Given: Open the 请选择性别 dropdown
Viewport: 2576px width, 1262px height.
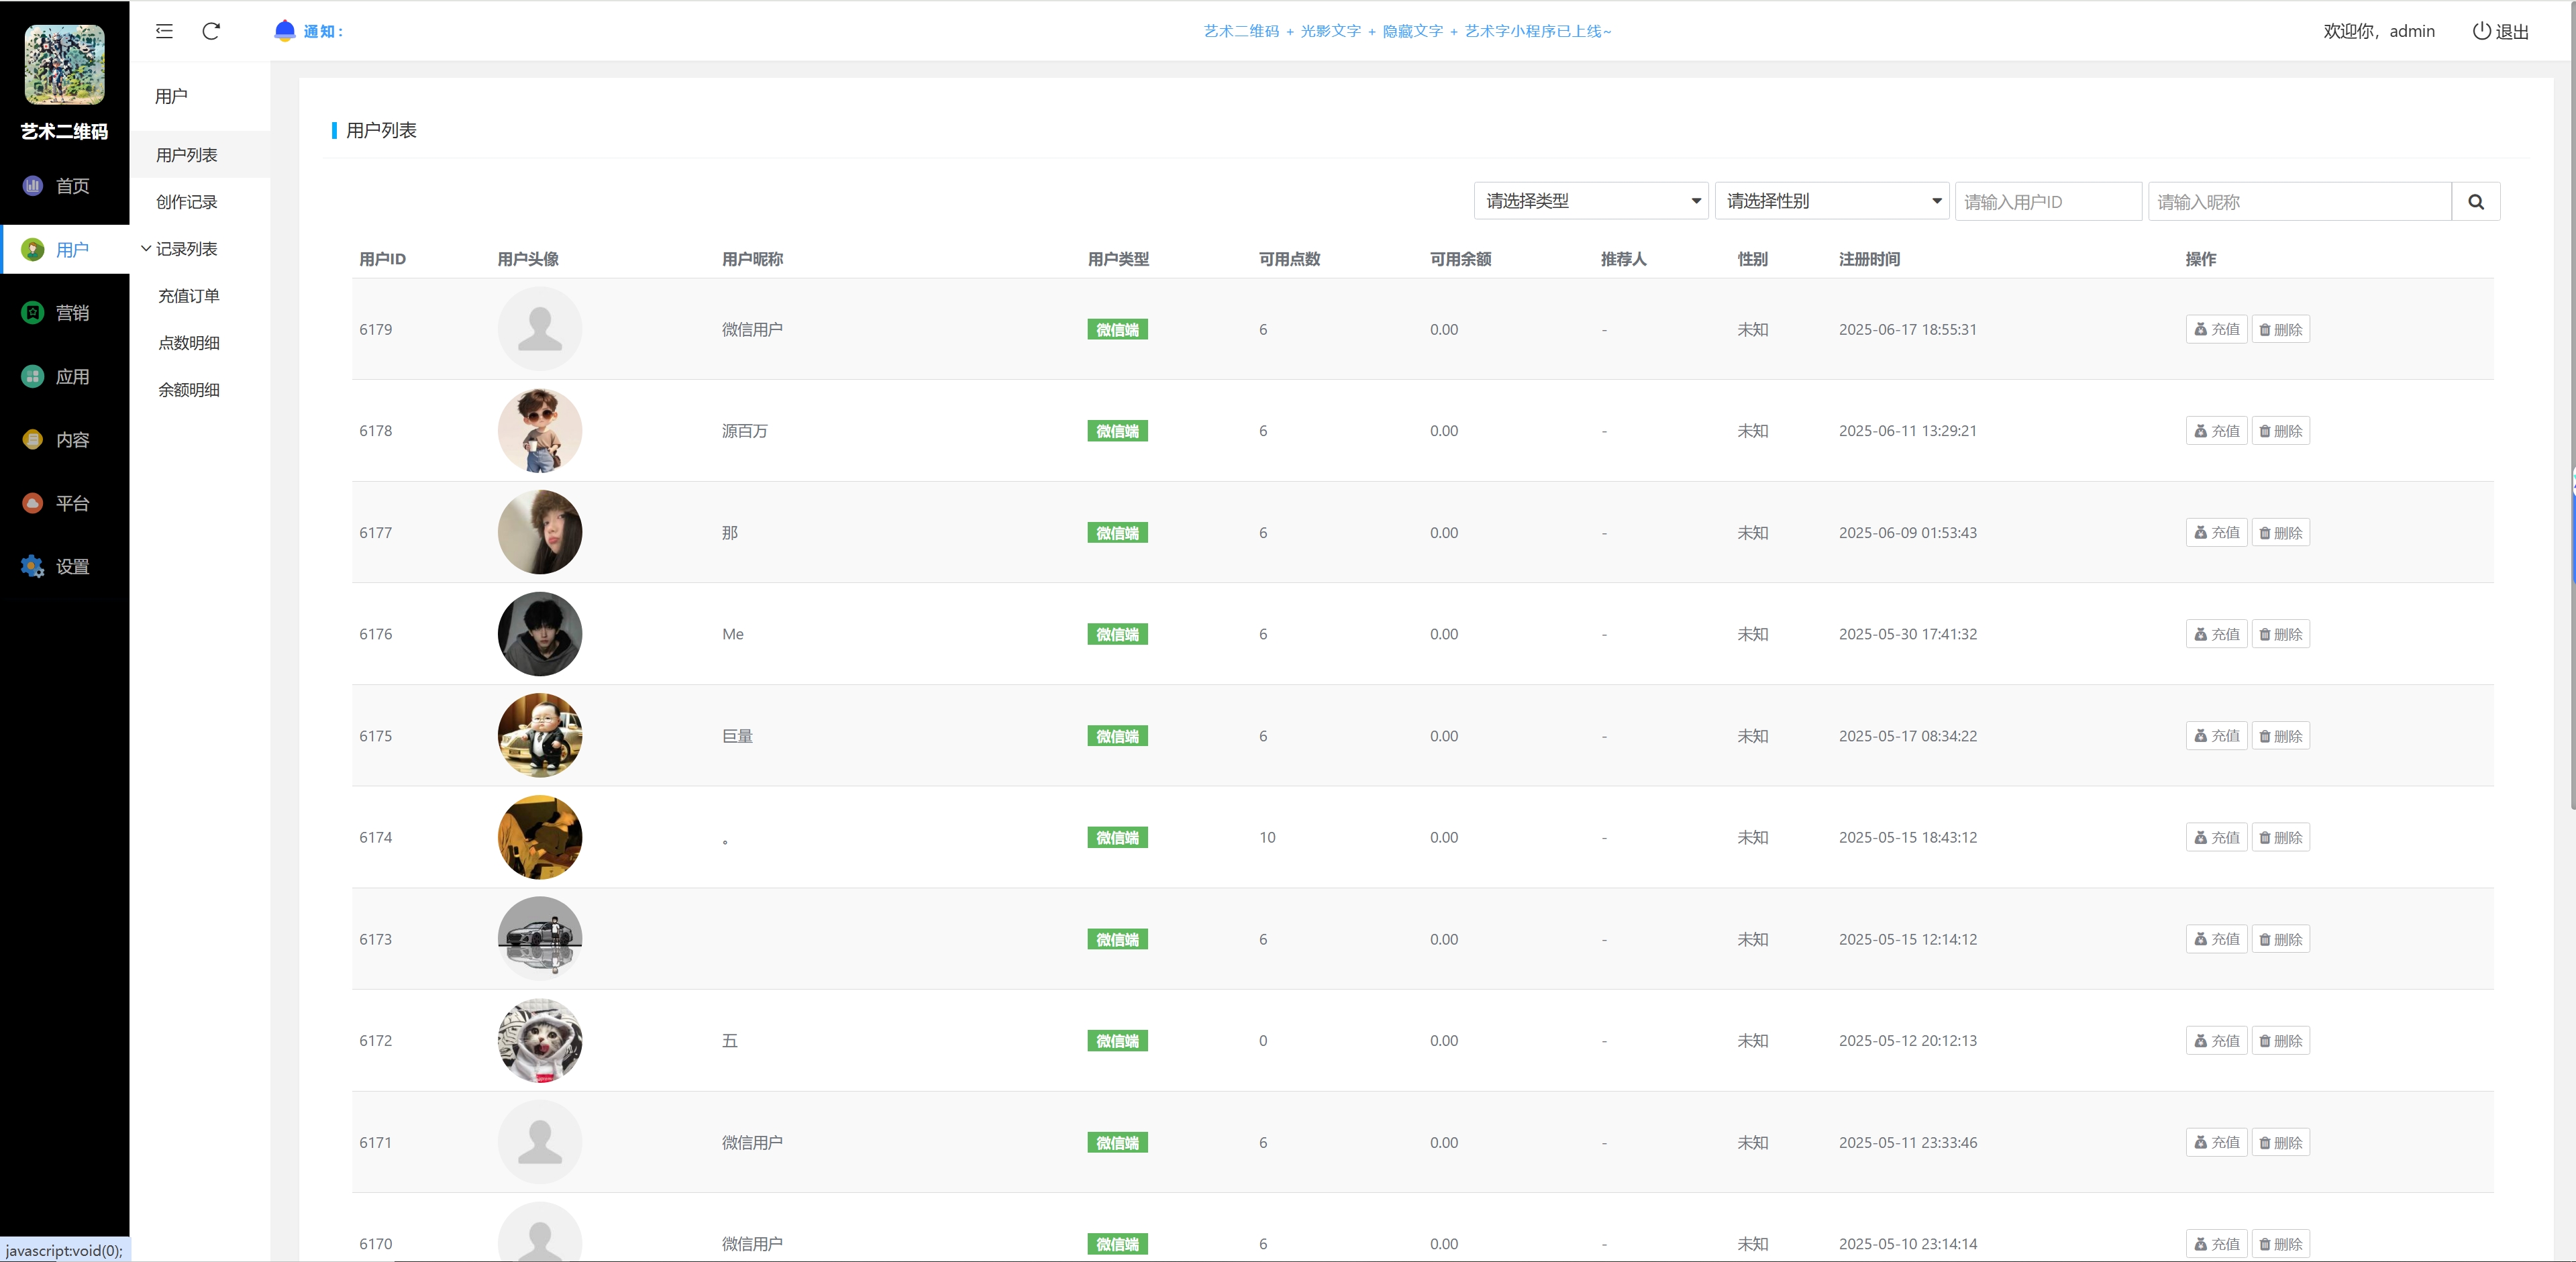Looking at the screenshot, I should 1831,201.
